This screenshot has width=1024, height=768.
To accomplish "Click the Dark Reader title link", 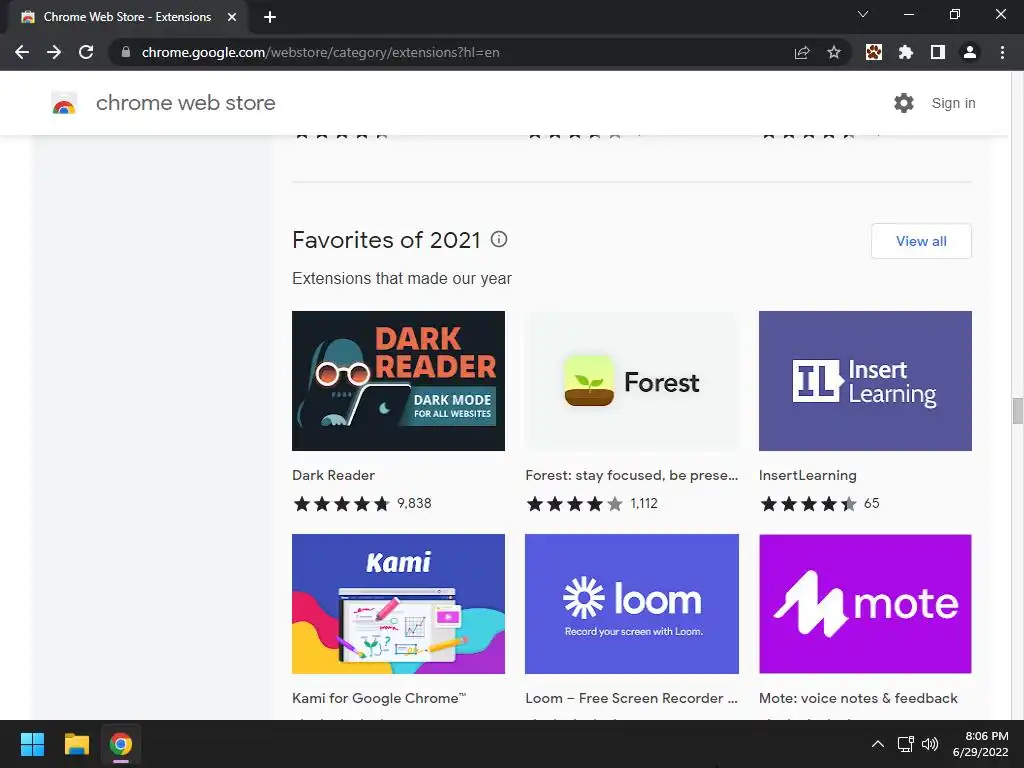I will point(333,475).
